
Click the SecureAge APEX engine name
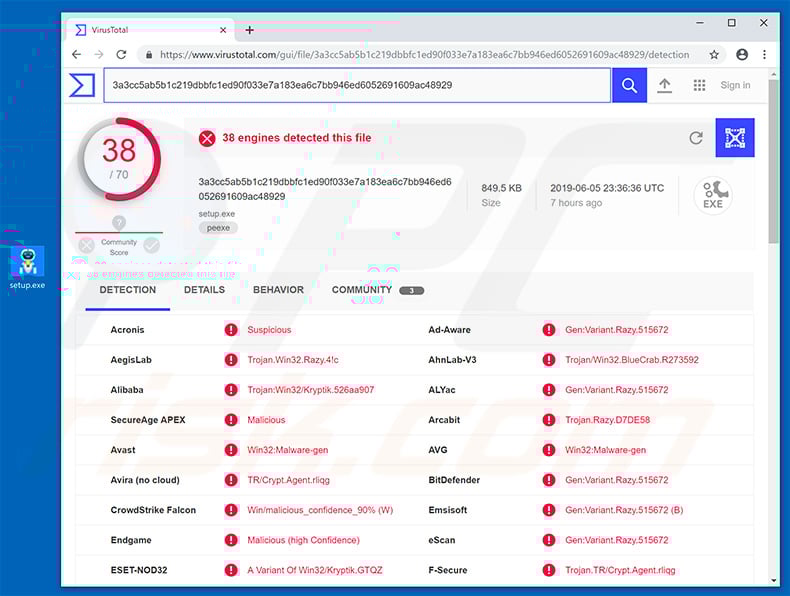coord(148,420)
